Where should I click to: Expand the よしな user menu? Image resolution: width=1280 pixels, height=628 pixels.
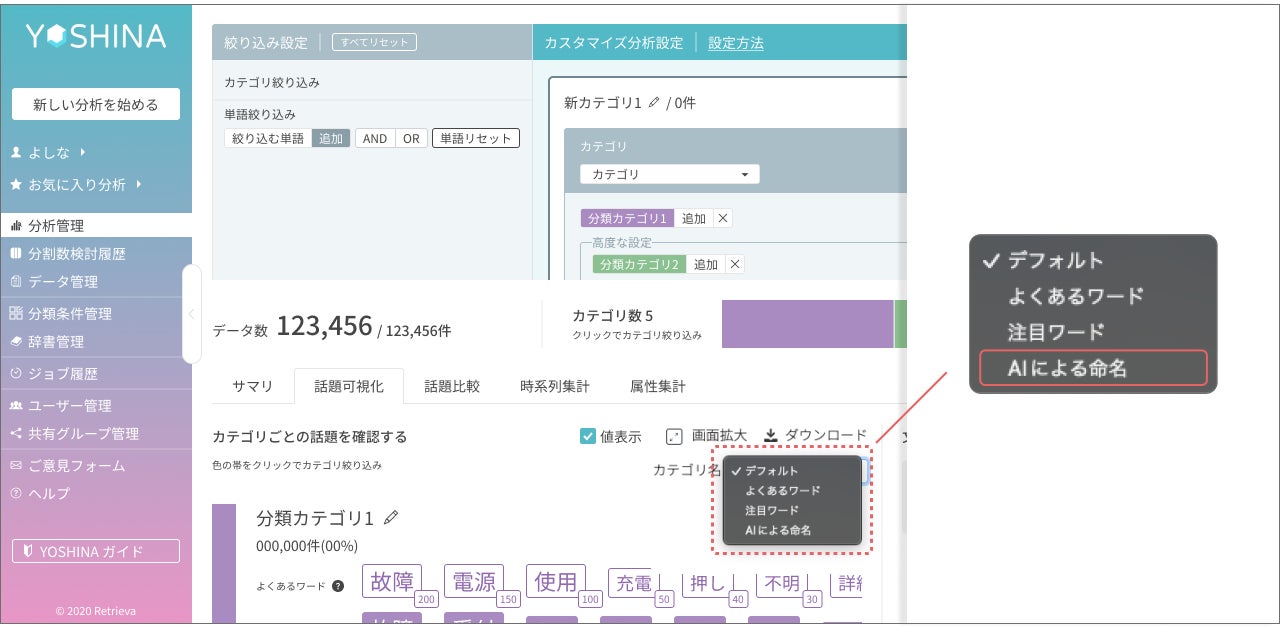[x=48, y=153]
